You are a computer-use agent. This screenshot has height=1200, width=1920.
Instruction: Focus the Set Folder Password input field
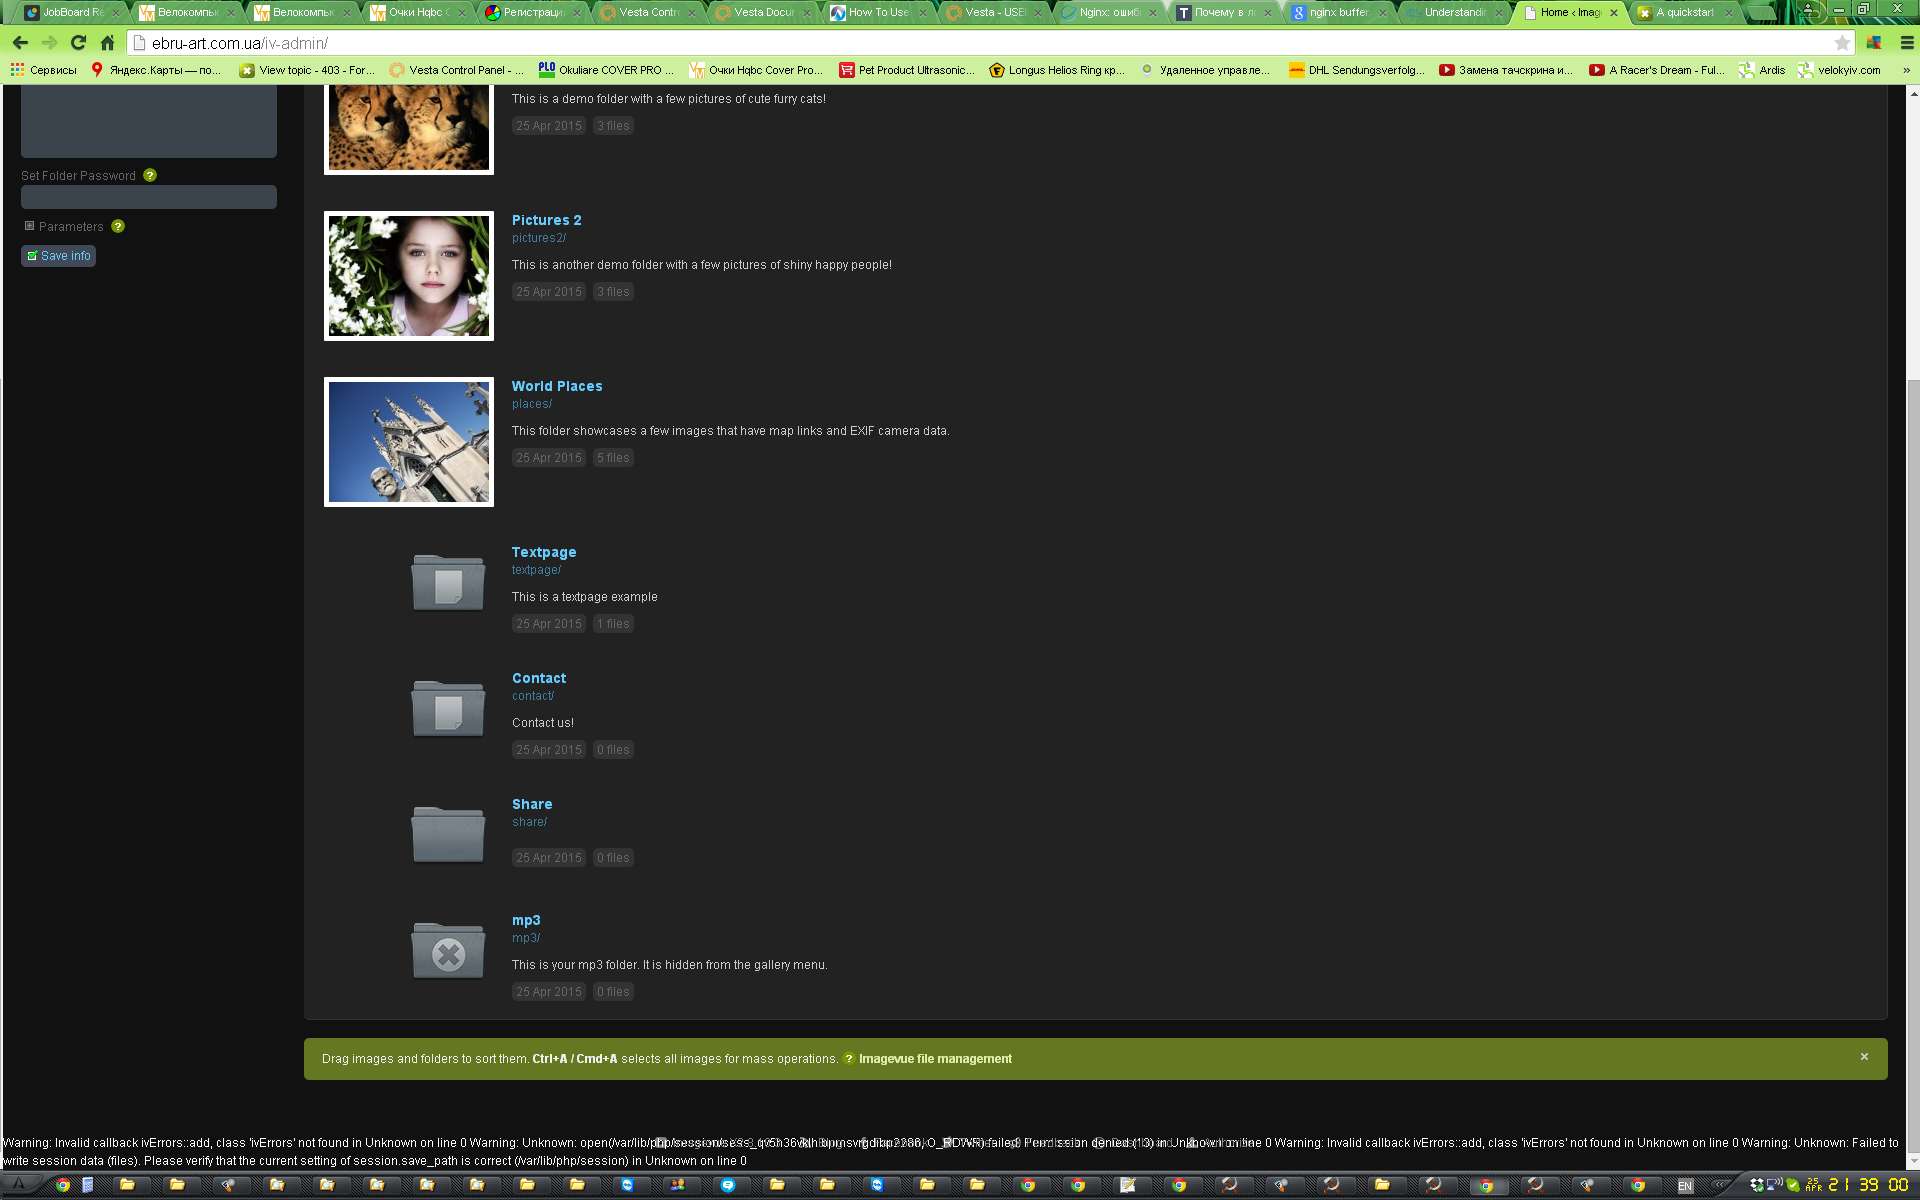pyautogui.click(x=149, y=197)
